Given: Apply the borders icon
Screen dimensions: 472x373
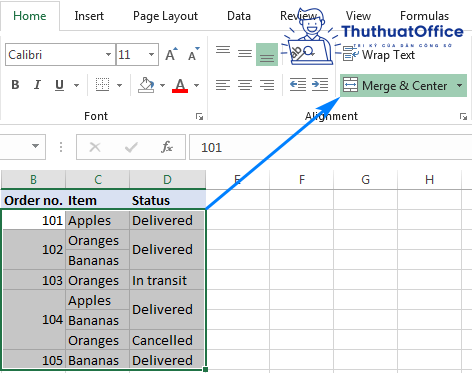Looking at the screenshot, I should click(102, 85).
